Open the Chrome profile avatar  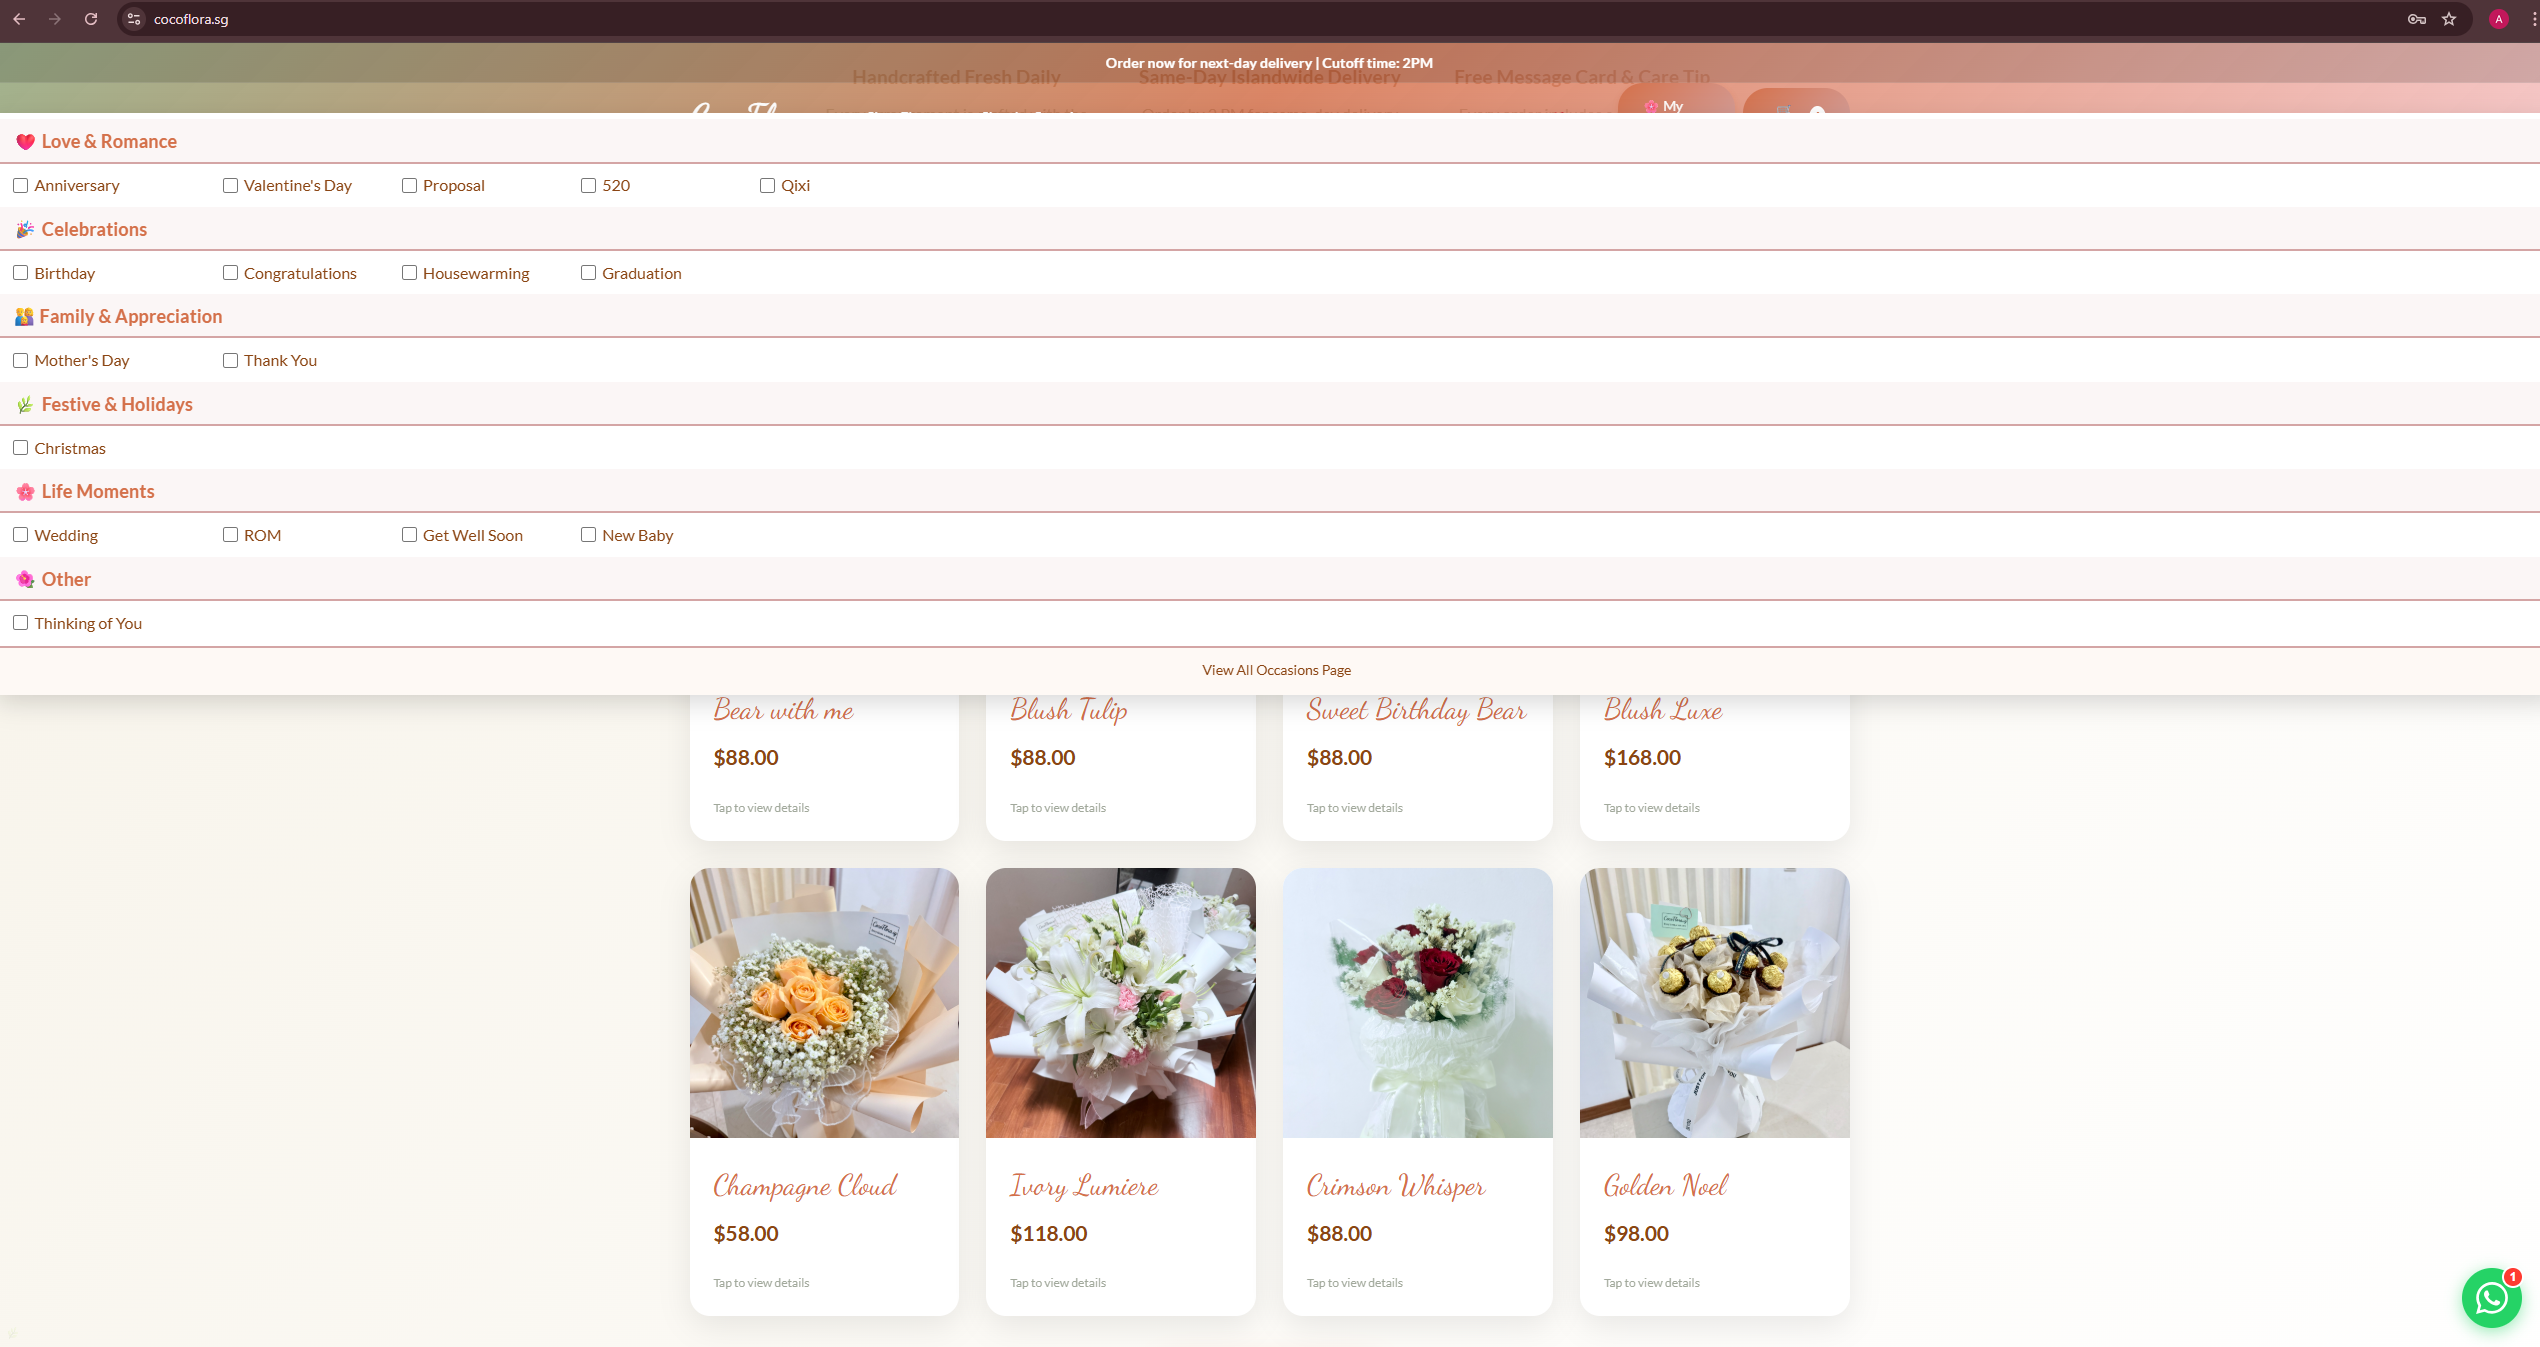coord(2497,18)
